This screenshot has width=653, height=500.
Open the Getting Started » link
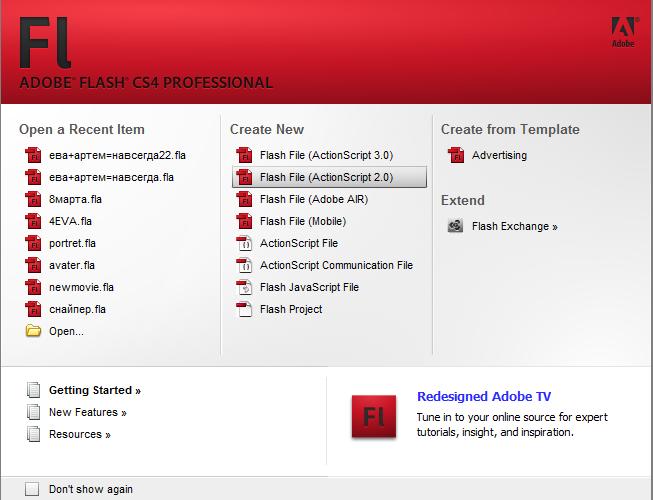[x=95, y=391]
